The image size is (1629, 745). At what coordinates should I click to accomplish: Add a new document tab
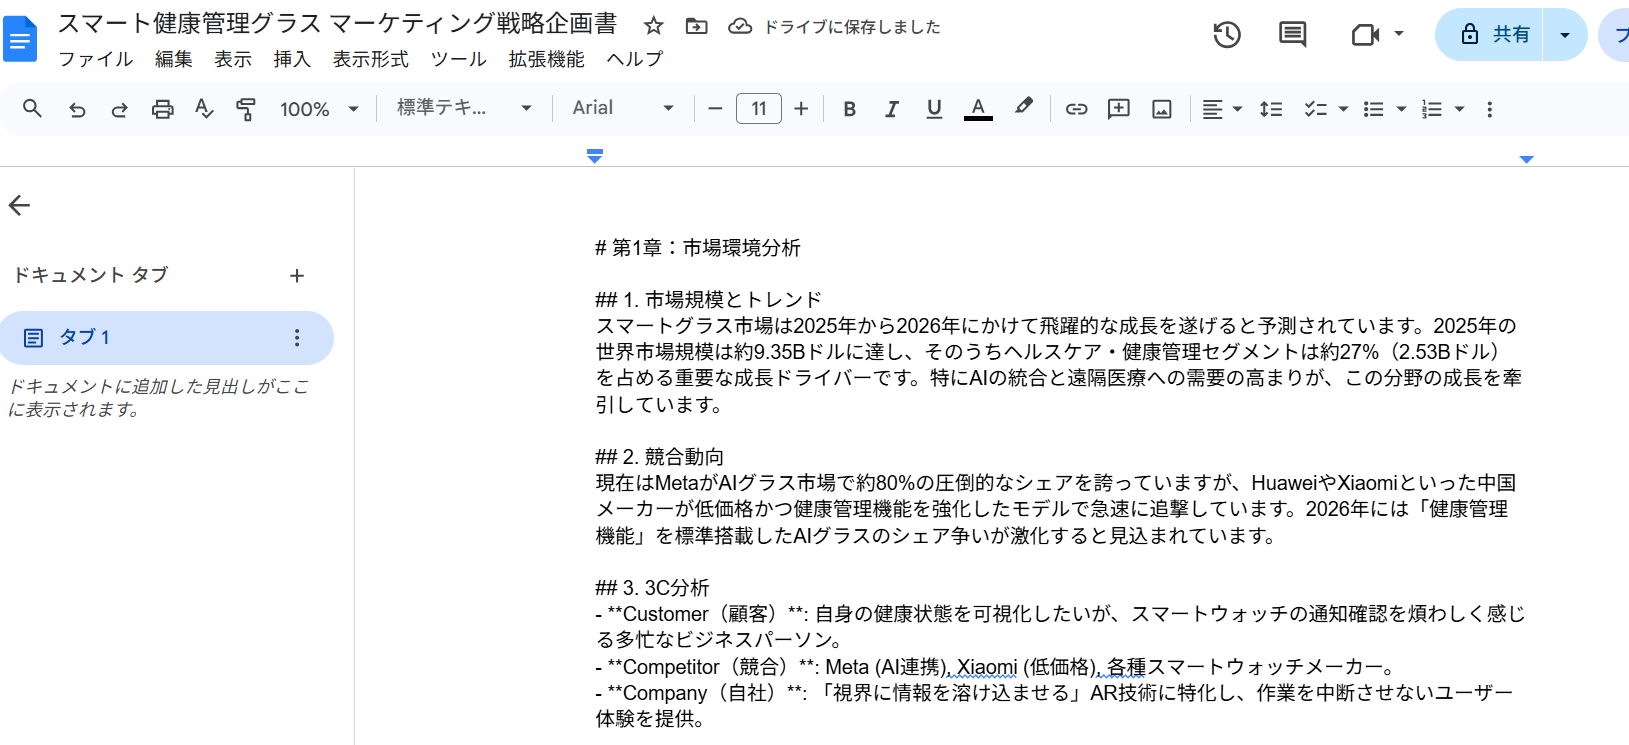click(297, 276)
